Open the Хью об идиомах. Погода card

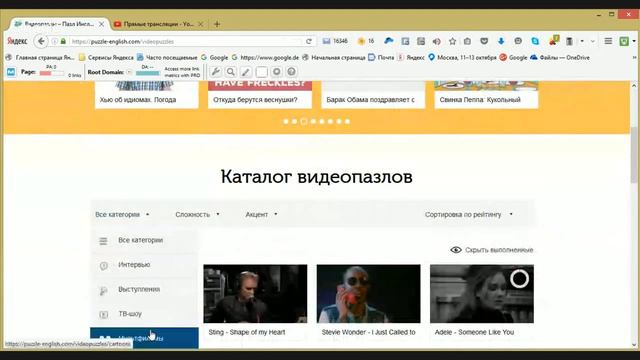click(147, 95)
